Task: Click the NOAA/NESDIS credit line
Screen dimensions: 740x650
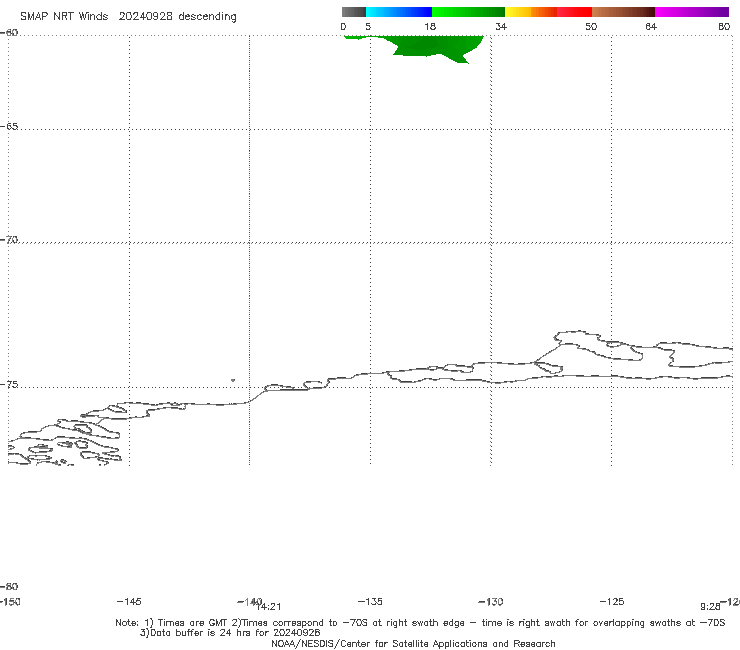Action: coord(413,644)
